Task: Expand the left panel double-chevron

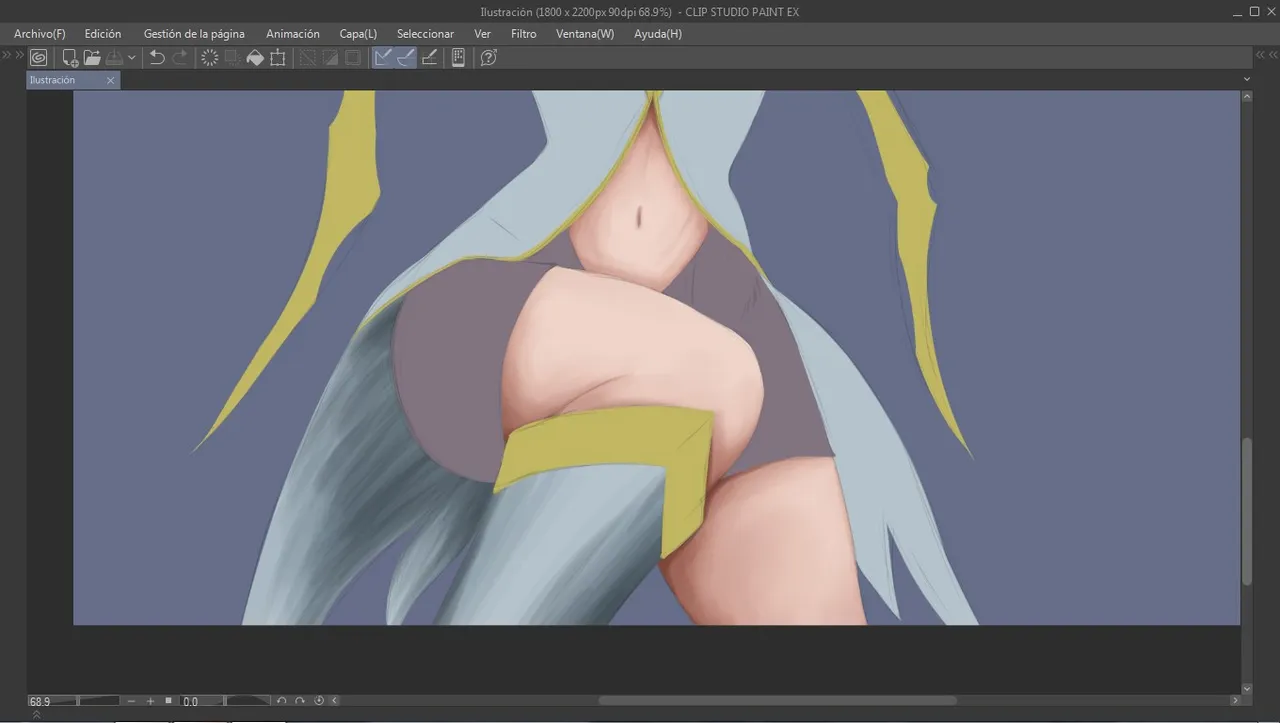Action: tap(6, 55)
